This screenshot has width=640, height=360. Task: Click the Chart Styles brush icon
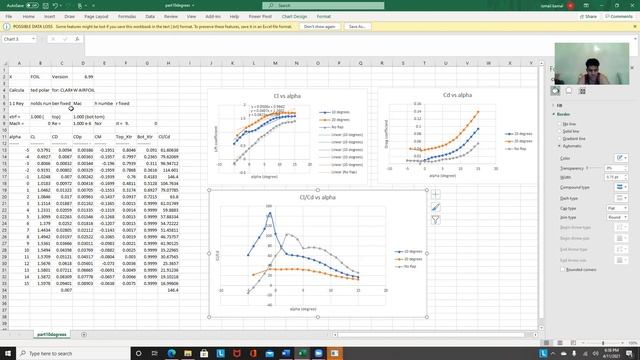click(x=436, y=207)
